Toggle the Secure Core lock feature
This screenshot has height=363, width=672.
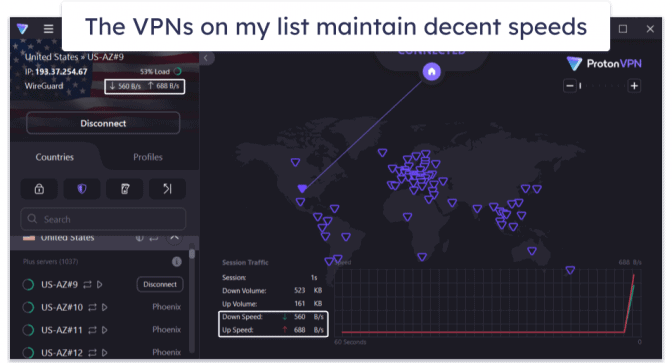click(39, 189)
